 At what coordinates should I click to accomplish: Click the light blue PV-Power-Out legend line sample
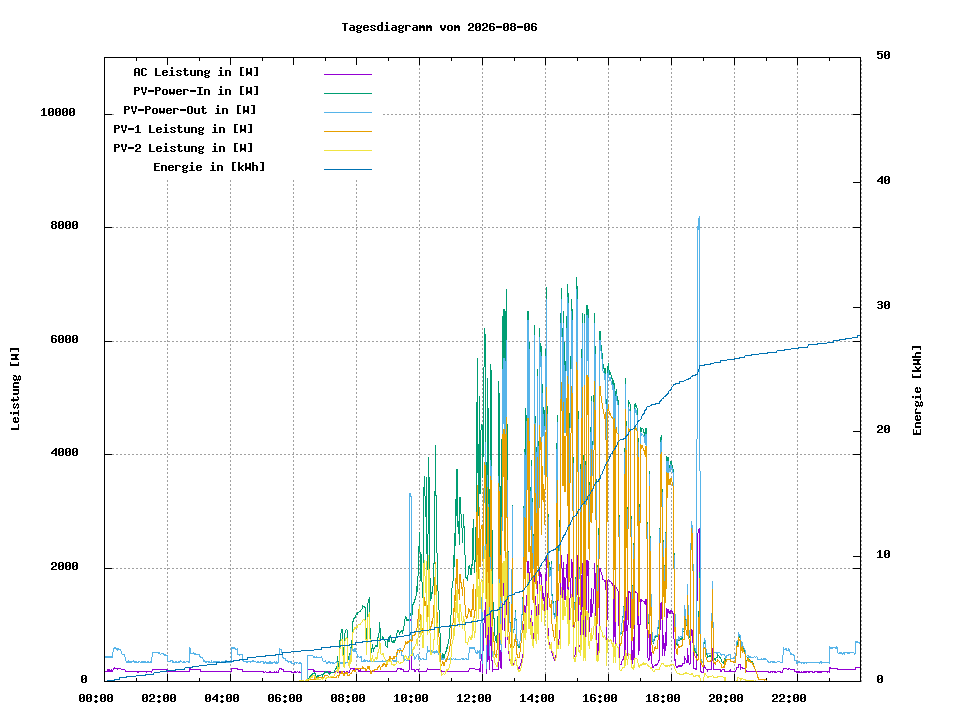click(x=348, y=112)
